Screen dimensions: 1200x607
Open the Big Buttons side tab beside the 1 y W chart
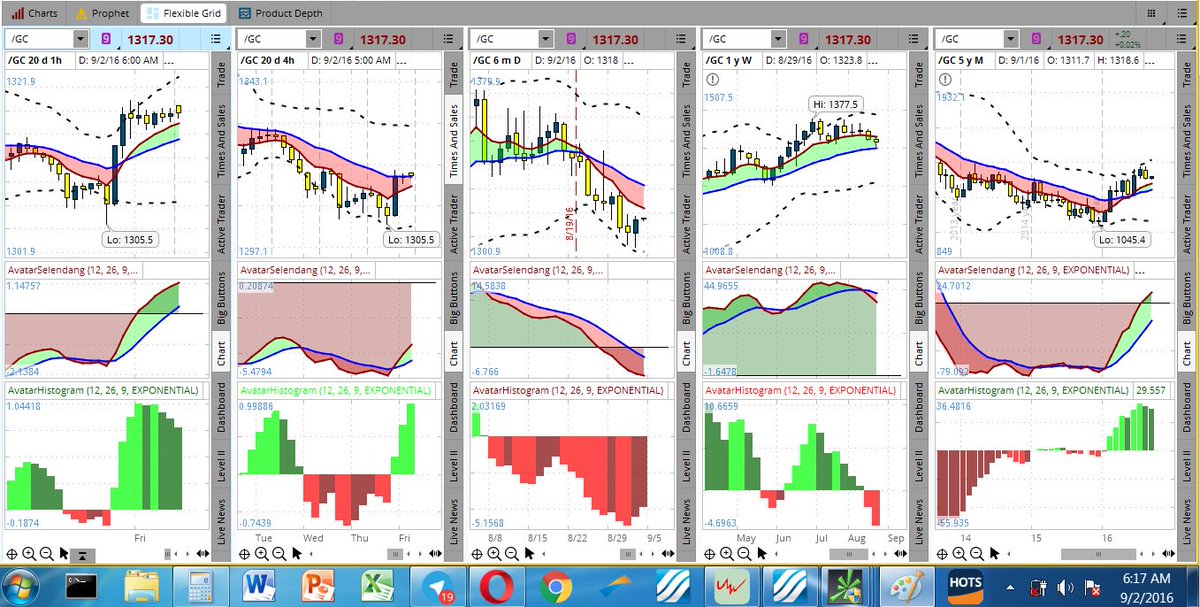click(x=920, y=300)
